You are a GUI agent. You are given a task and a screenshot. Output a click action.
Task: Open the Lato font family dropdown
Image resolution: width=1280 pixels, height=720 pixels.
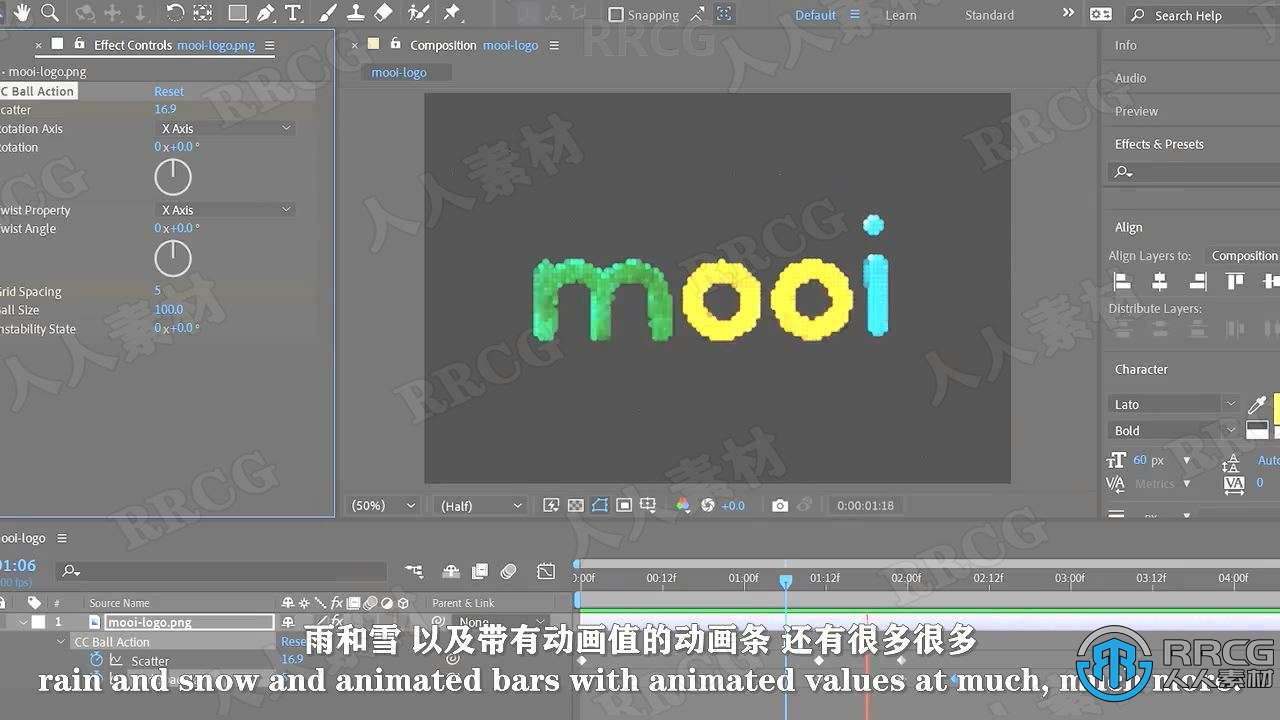click(x=1173, y=404)
